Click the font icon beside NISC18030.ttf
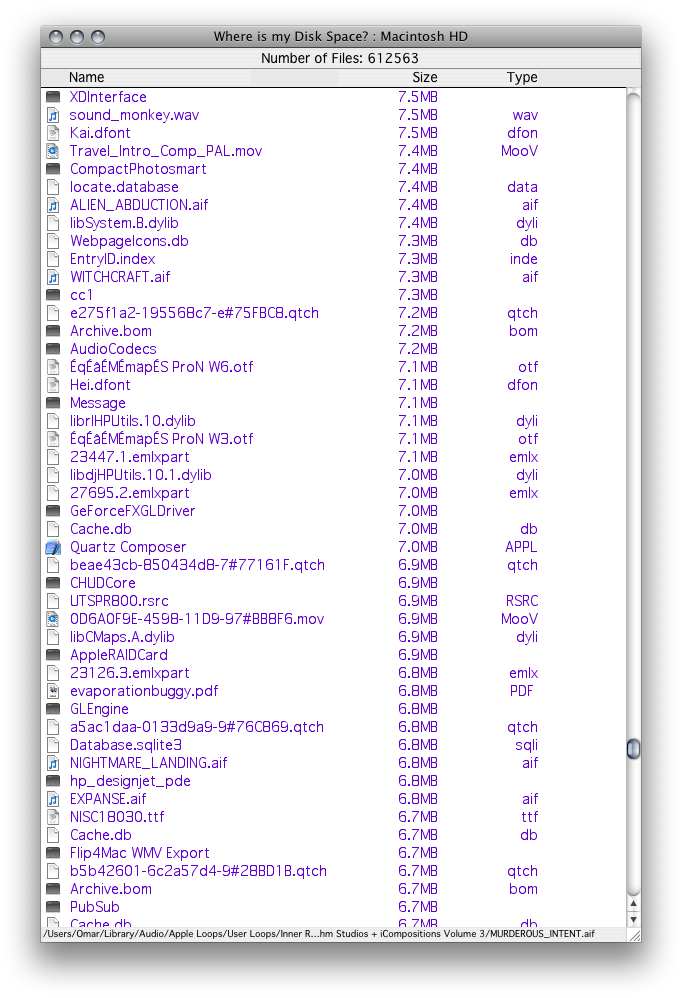The width and height of the screenshot is (682, 998). pyautogui.click(x=53, y=817)
